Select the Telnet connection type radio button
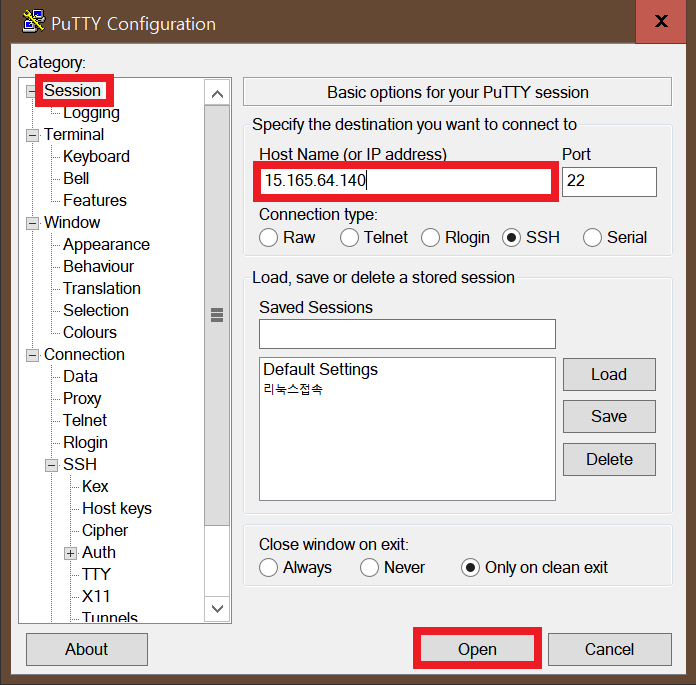Image resolution: width=696 pixels, height=685 pixels. pos(349,238)
